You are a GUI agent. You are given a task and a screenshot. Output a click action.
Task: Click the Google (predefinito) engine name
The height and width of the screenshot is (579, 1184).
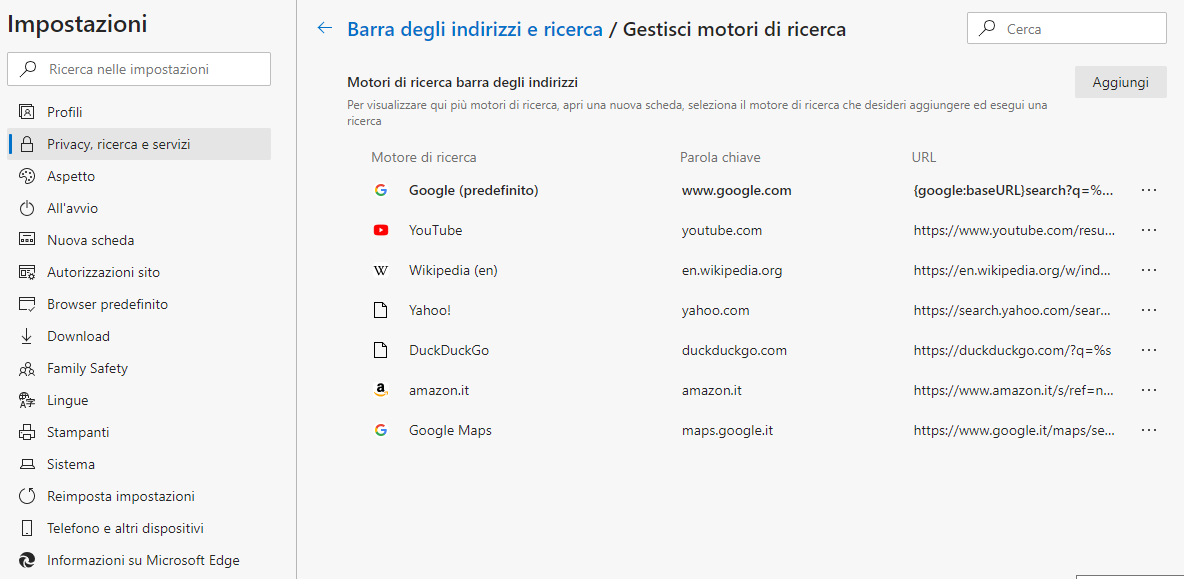point(473,190)
